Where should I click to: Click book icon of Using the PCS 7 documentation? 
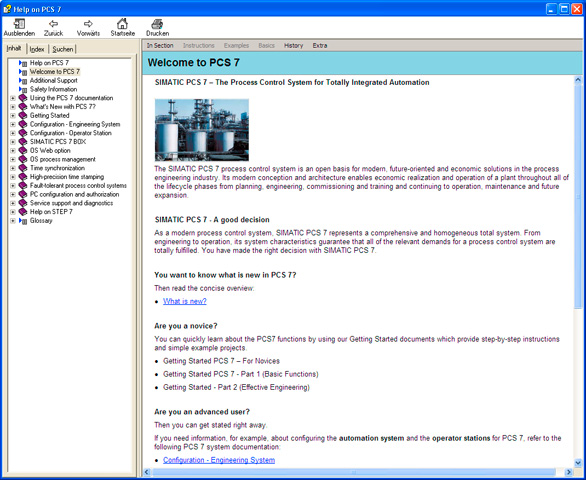click(x=23, y=98)
